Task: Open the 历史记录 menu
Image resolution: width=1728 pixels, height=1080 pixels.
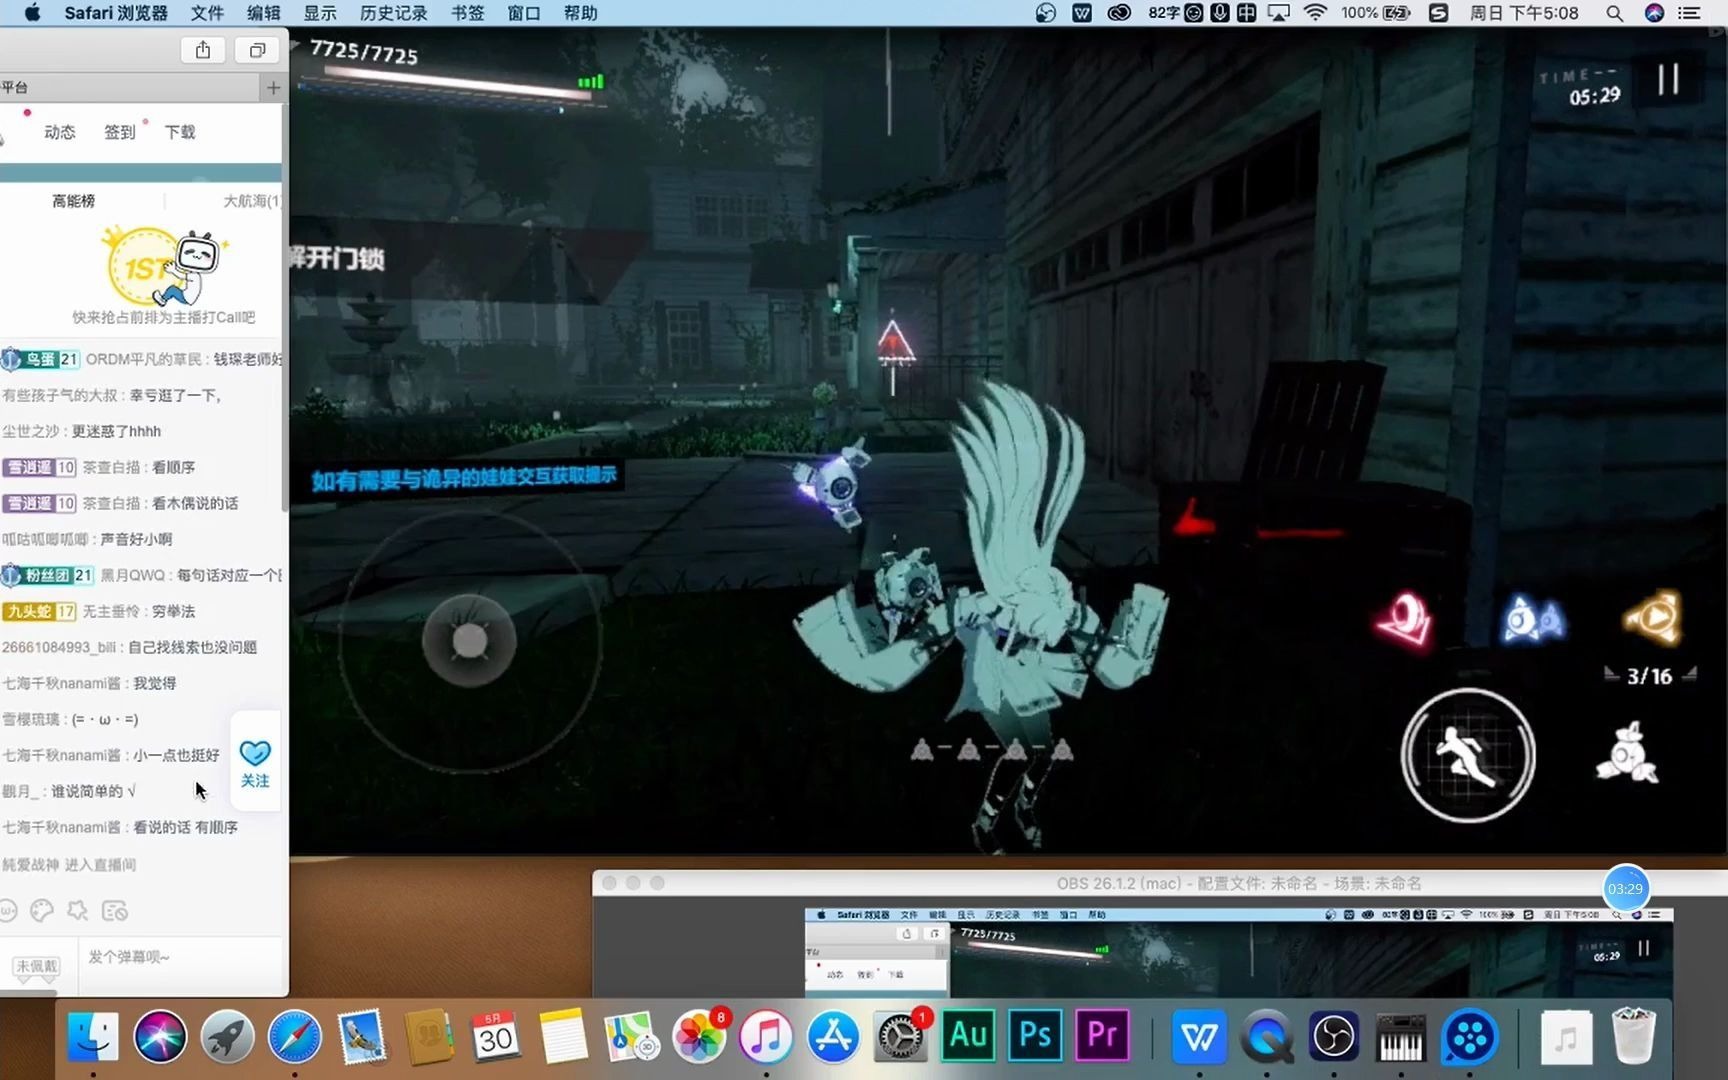Action: click(x=394, y=13)
